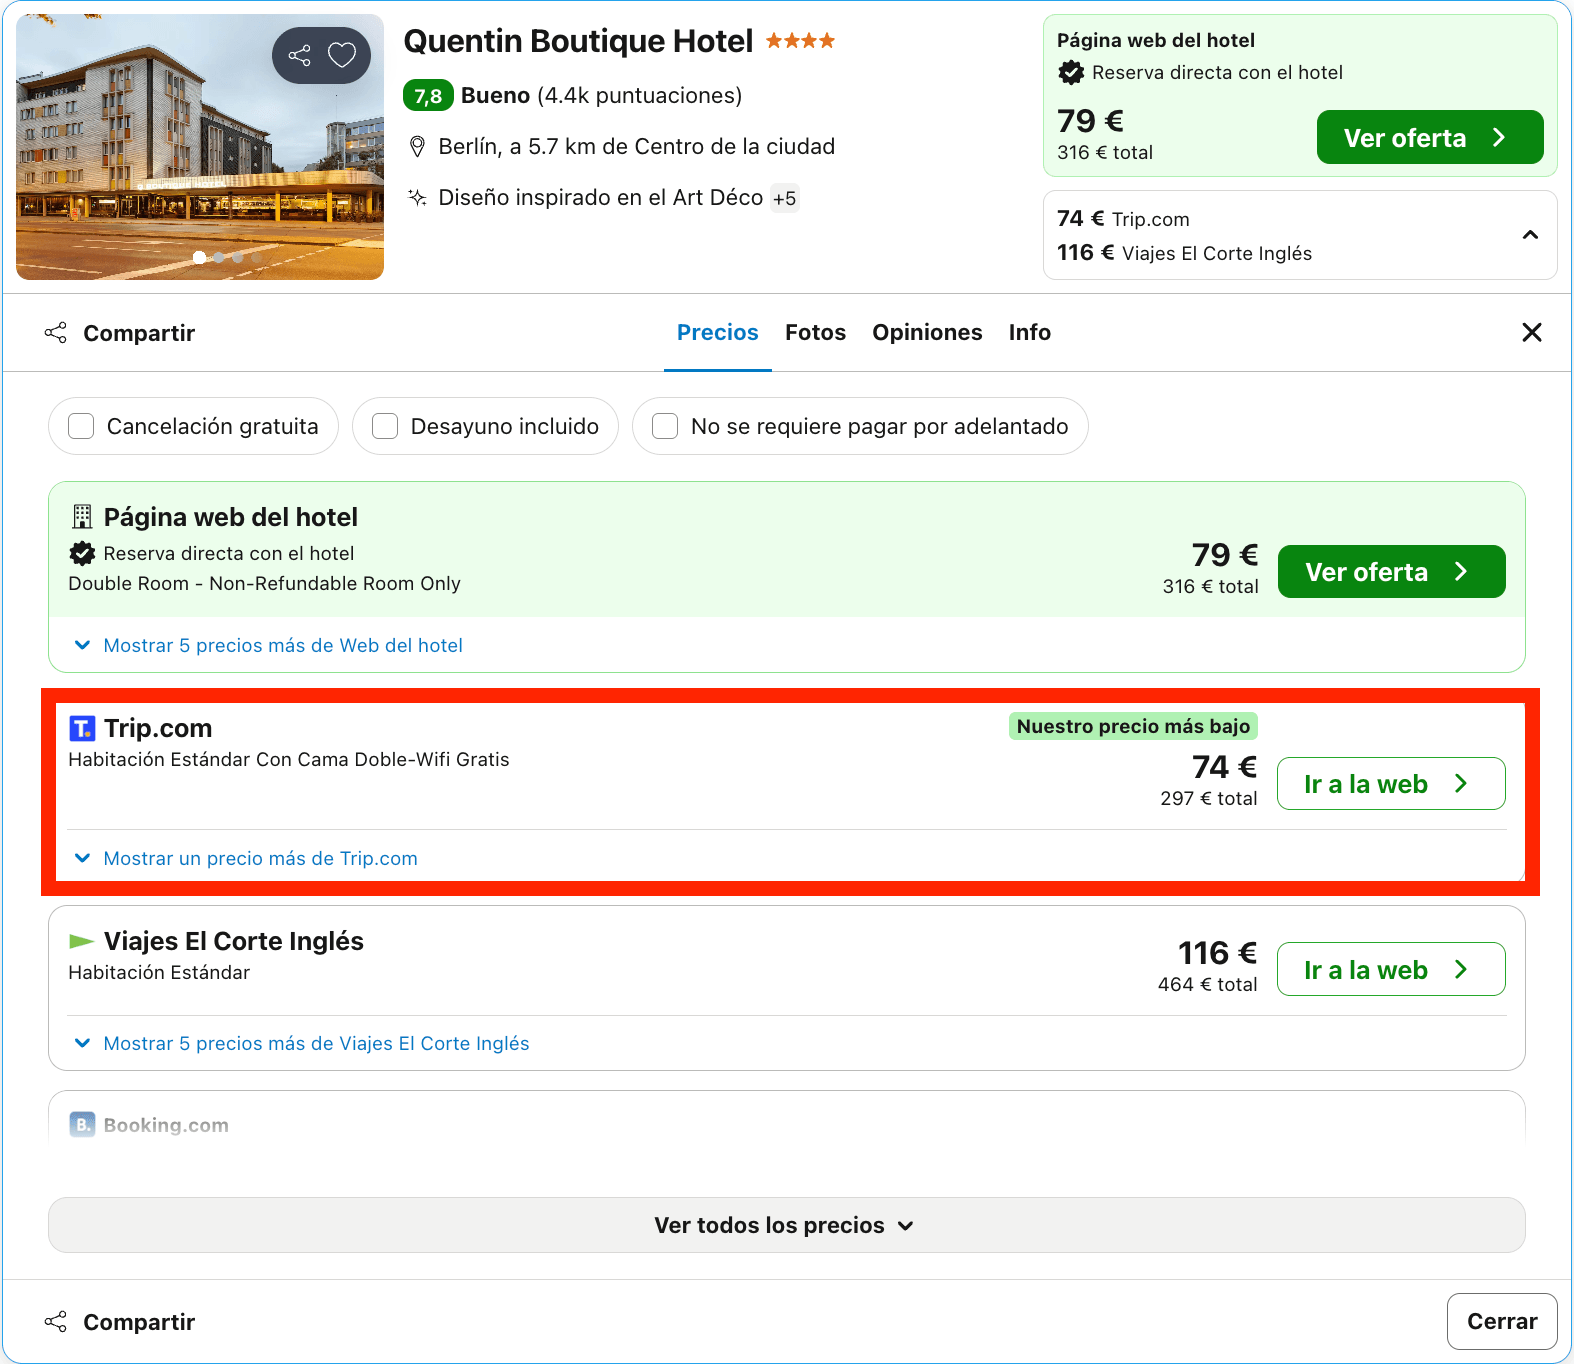The height and width of the screenshot is (1364, 1574).
Task: Click Ver oferta in Página web del hotel row
Action: tap(1391, 572)
